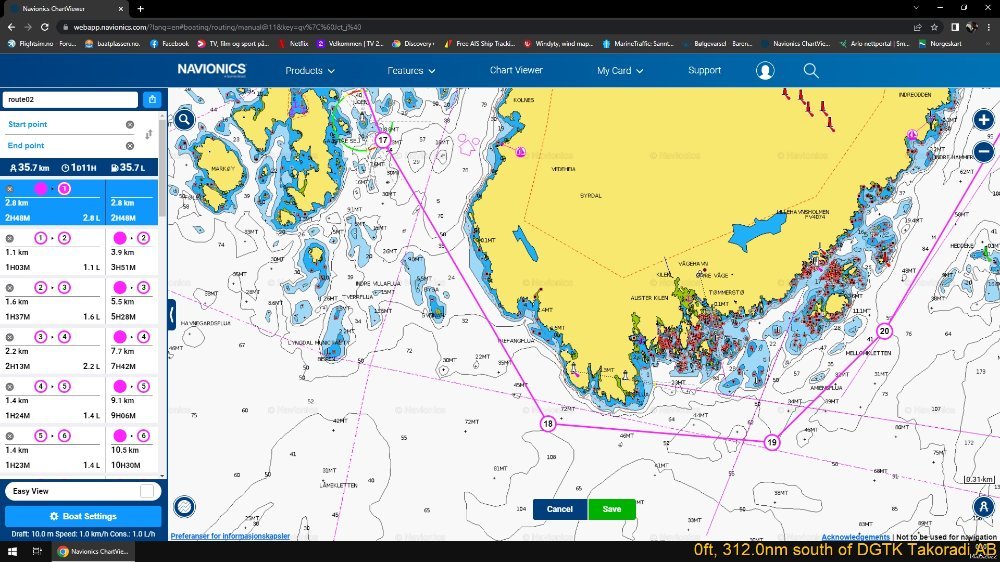This screenshot has height=562, width=1000.
Task: Expand the Features menu
Action: [x=411, y=71]
